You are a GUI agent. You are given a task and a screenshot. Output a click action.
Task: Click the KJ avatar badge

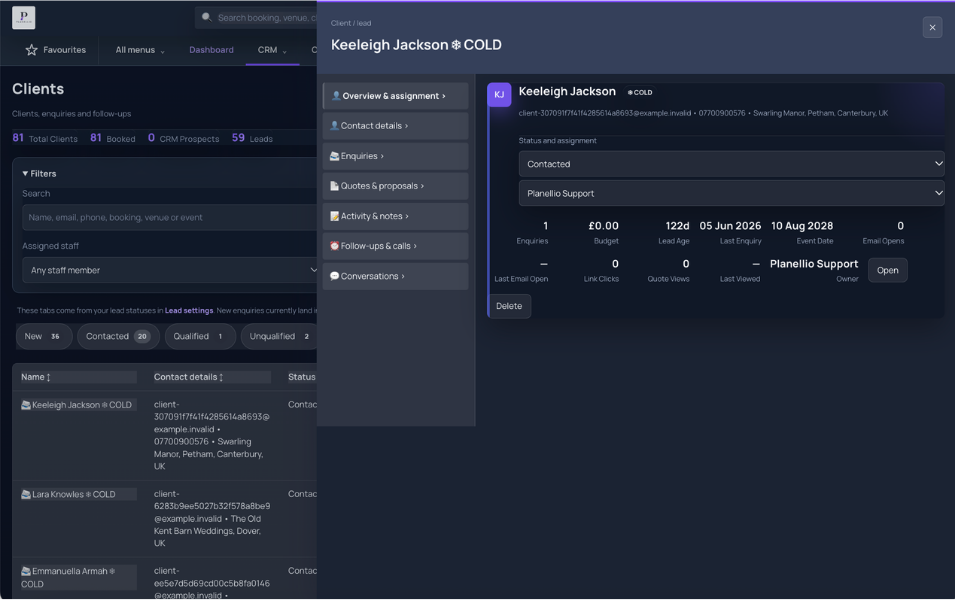pyautogui.click(x=499, y=94)
